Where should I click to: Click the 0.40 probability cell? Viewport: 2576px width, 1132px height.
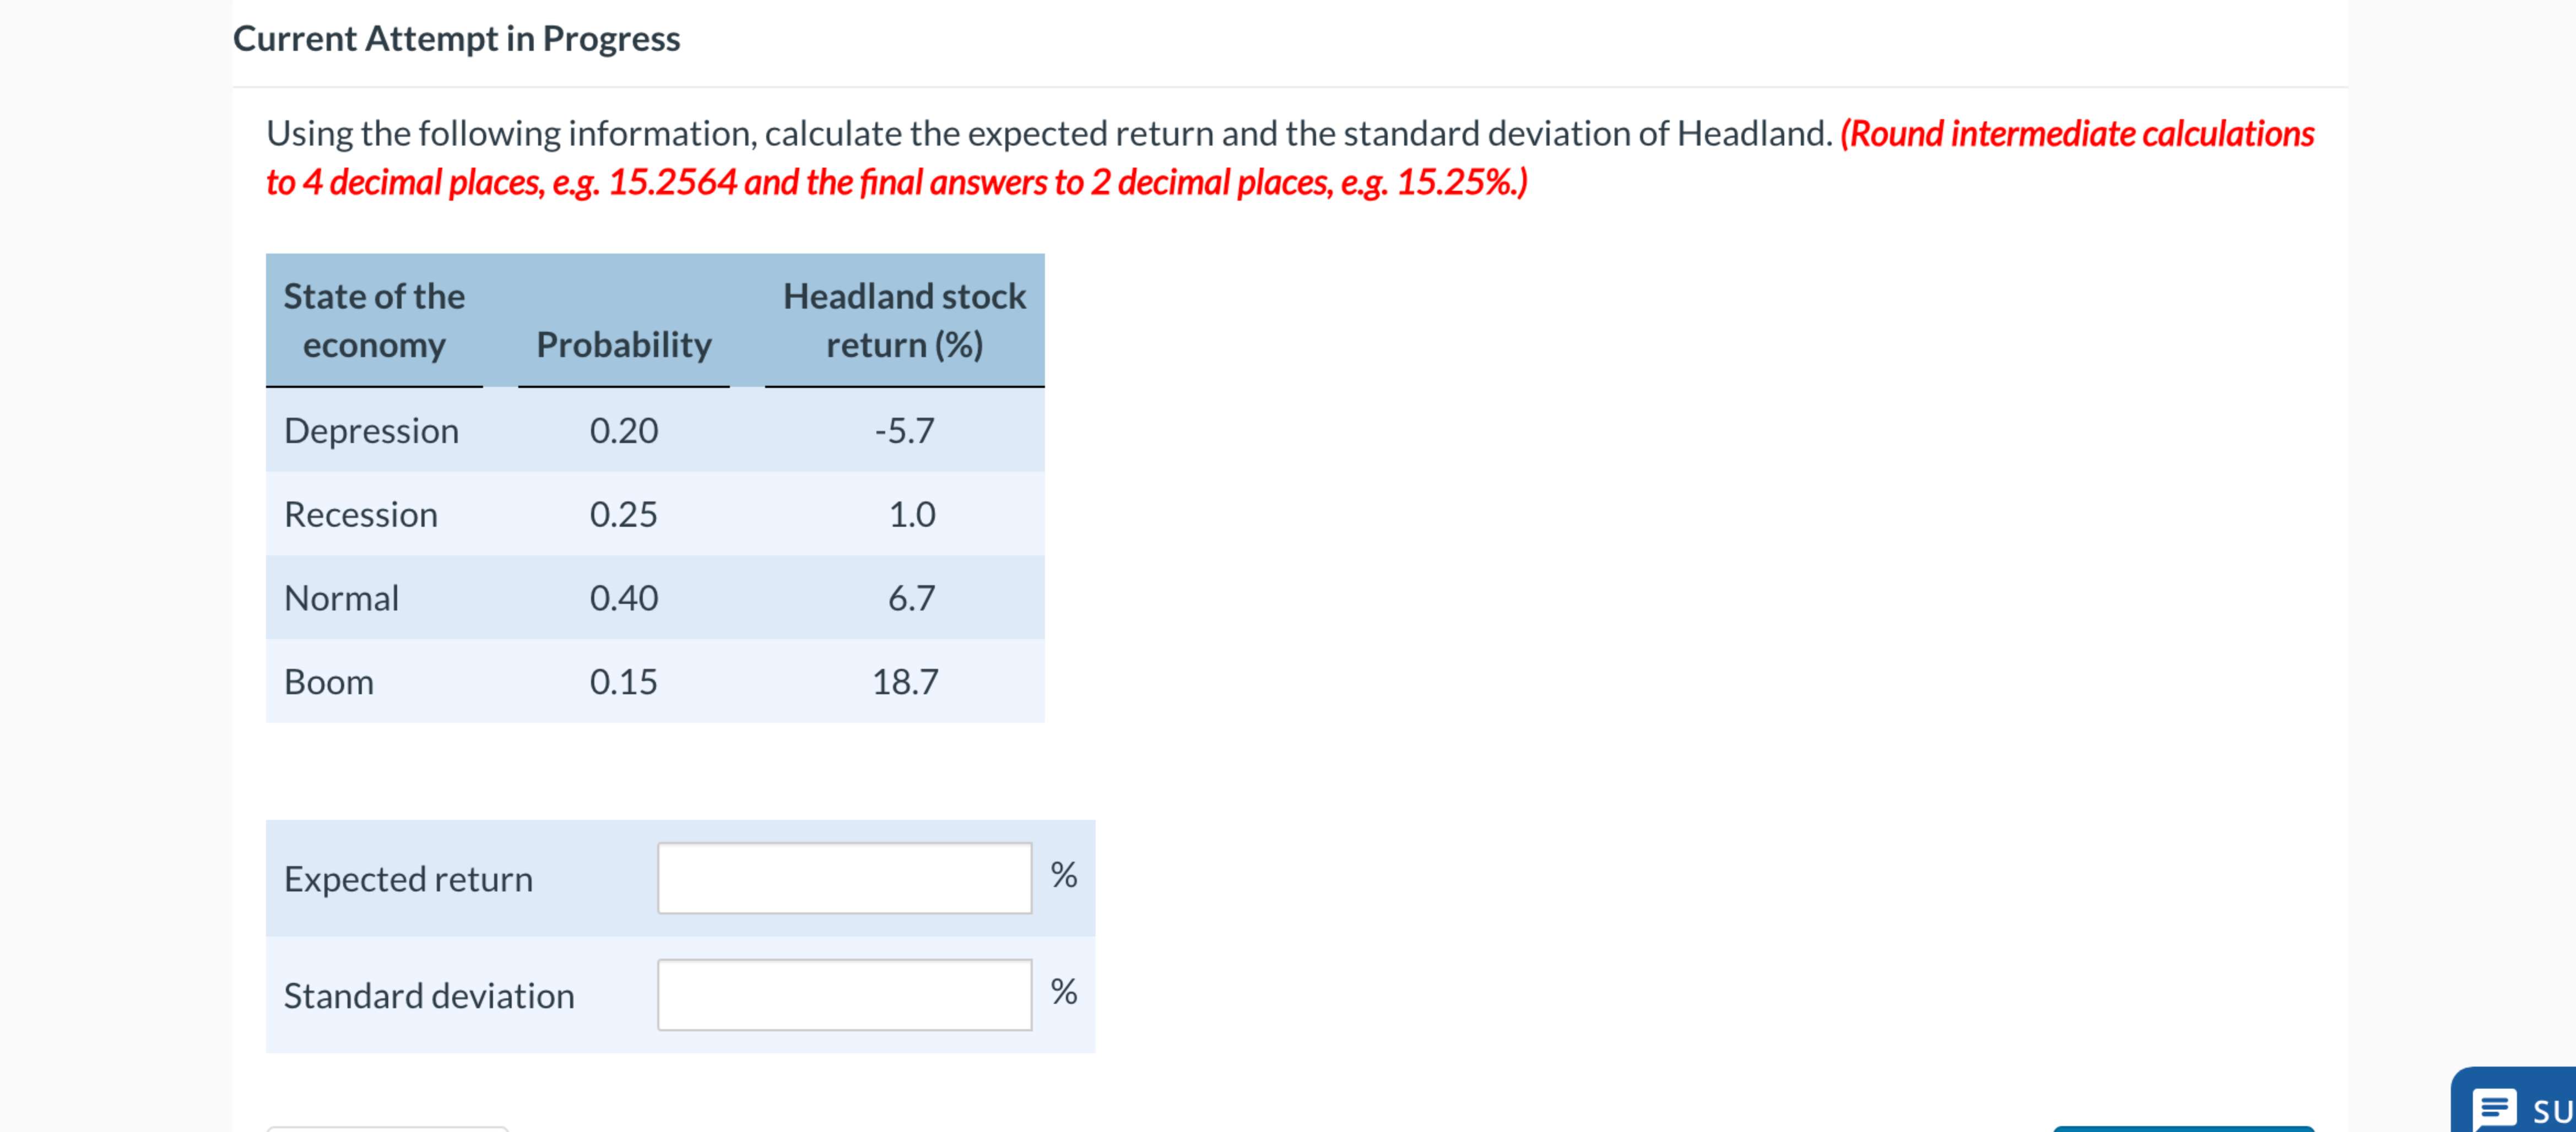624,597
